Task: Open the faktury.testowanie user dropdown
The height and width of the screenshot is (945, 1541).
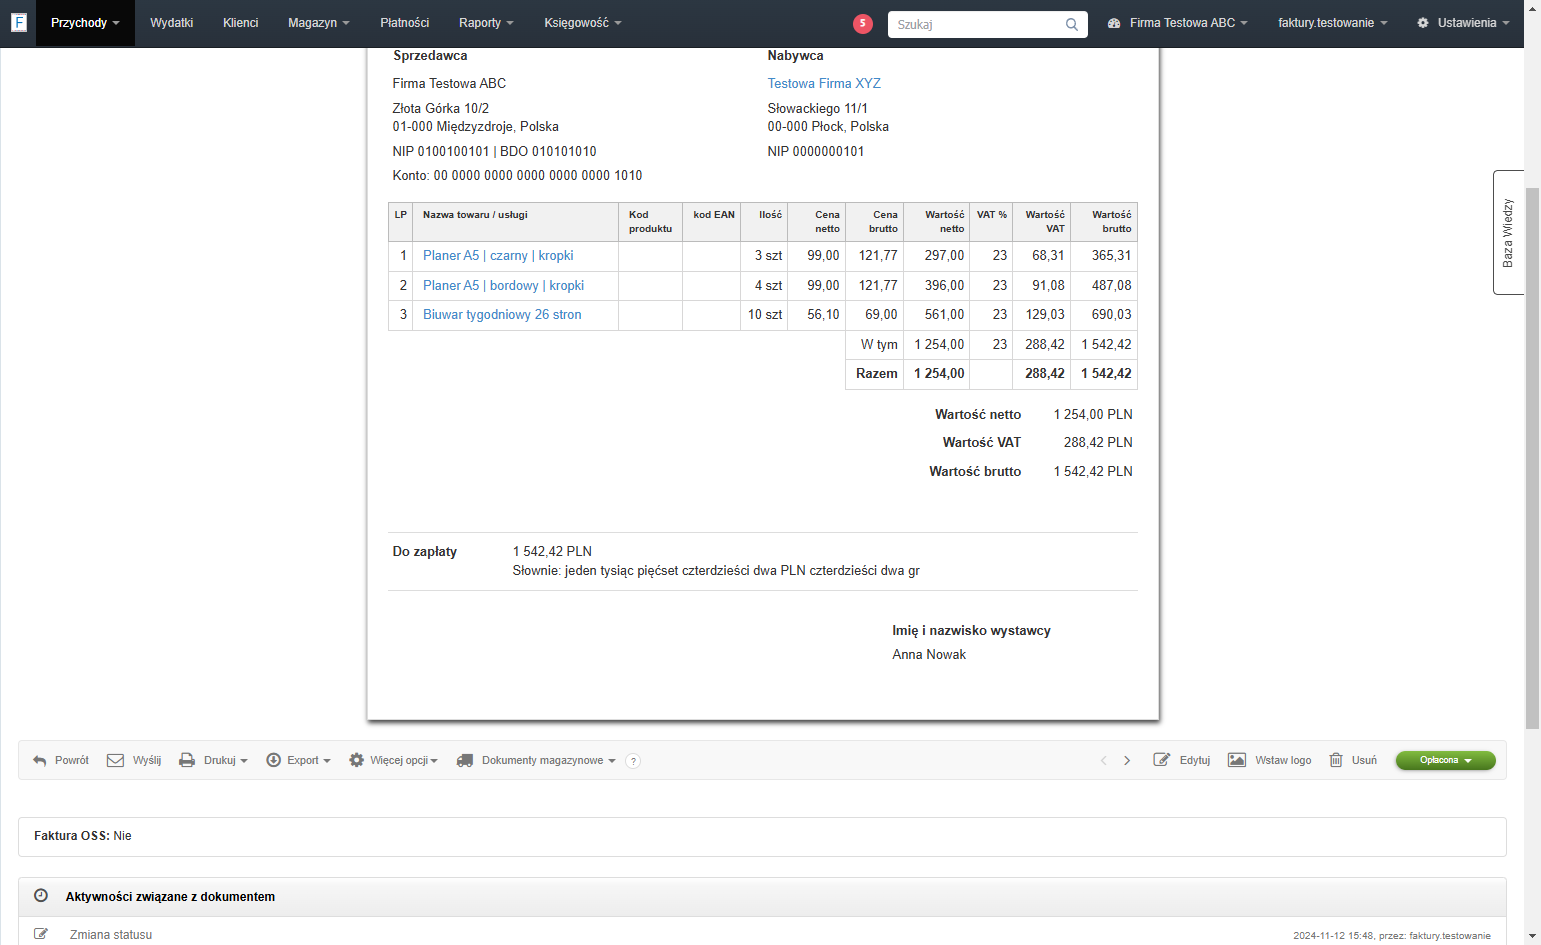Action: point(1332,23)
